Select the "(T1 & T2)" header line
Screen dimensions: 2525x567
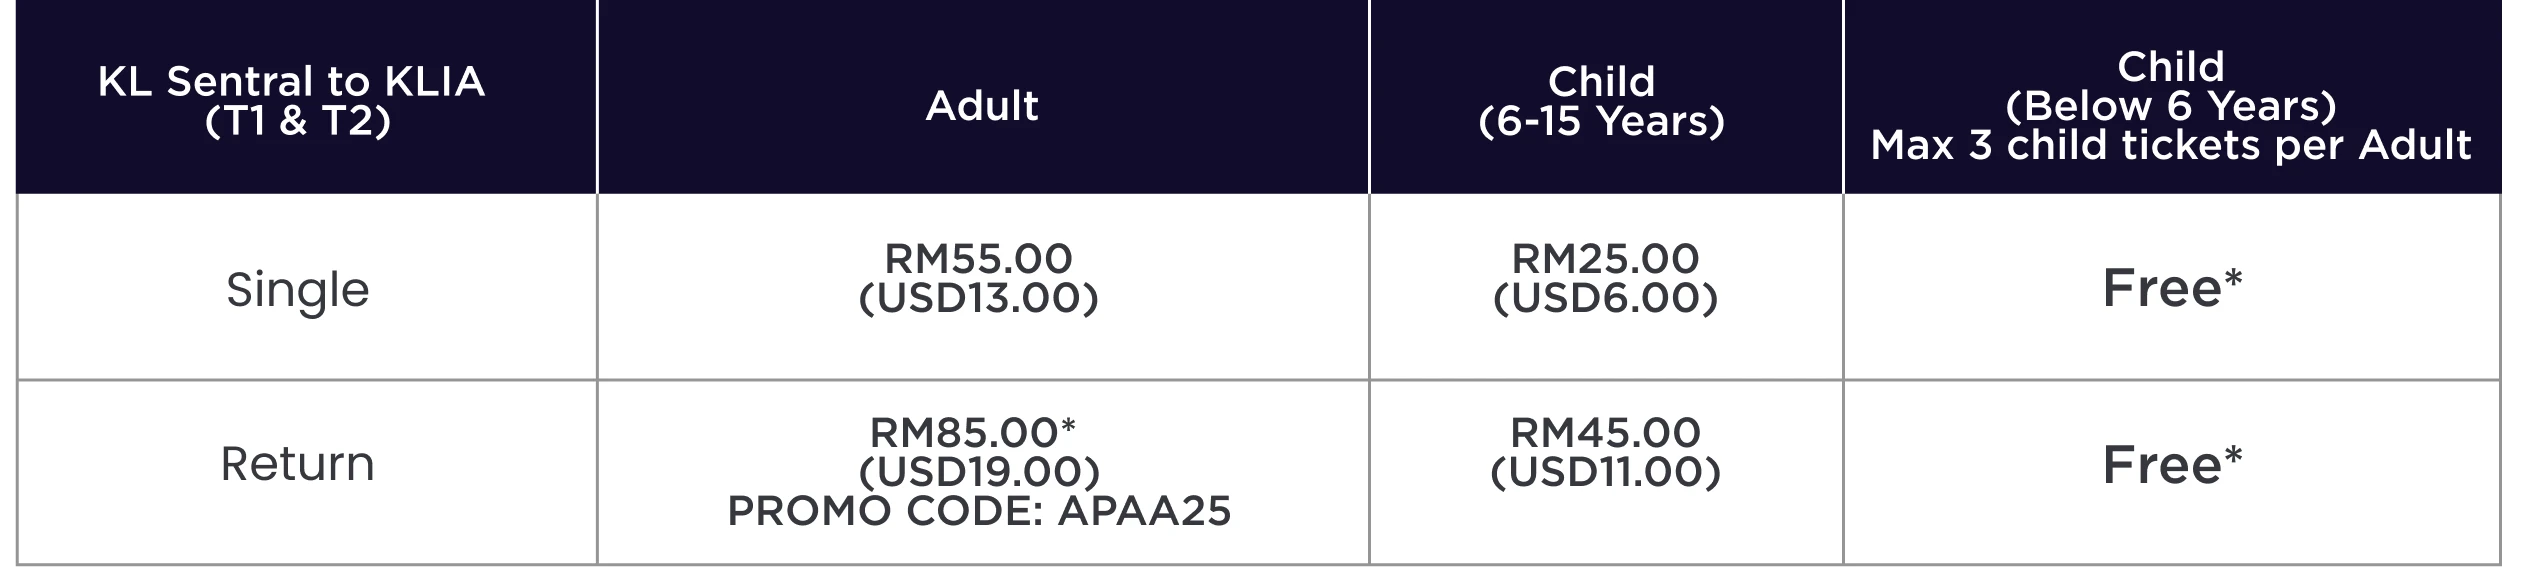coord(297,122)
